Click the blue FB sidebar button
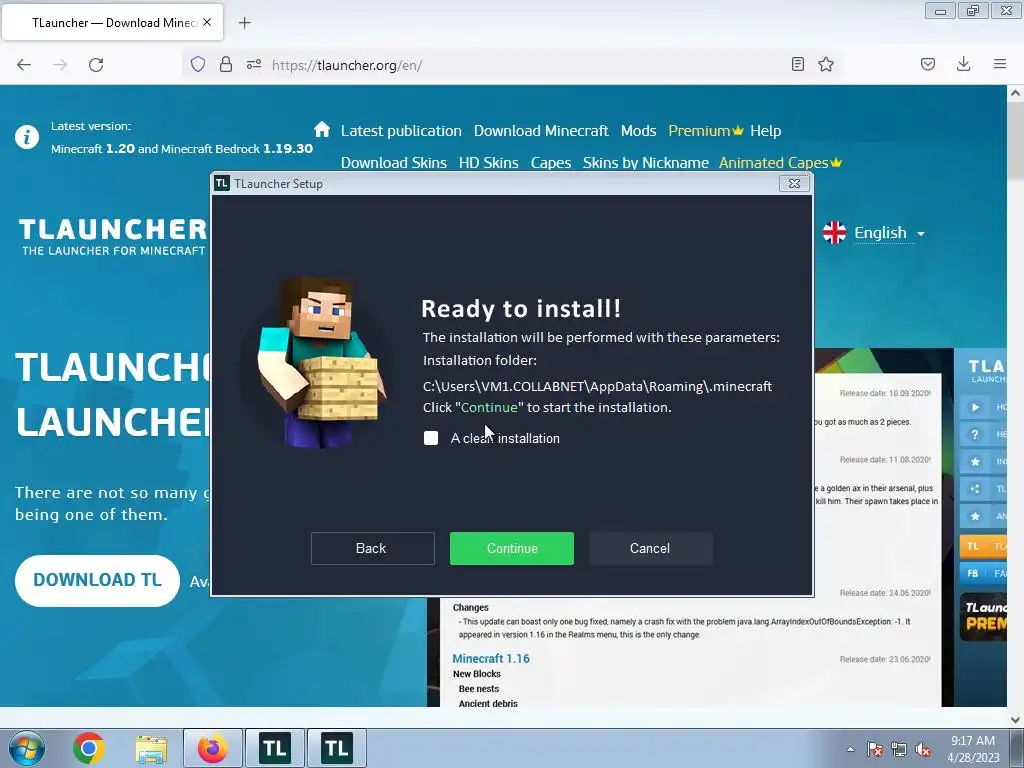 click(983, 573)
